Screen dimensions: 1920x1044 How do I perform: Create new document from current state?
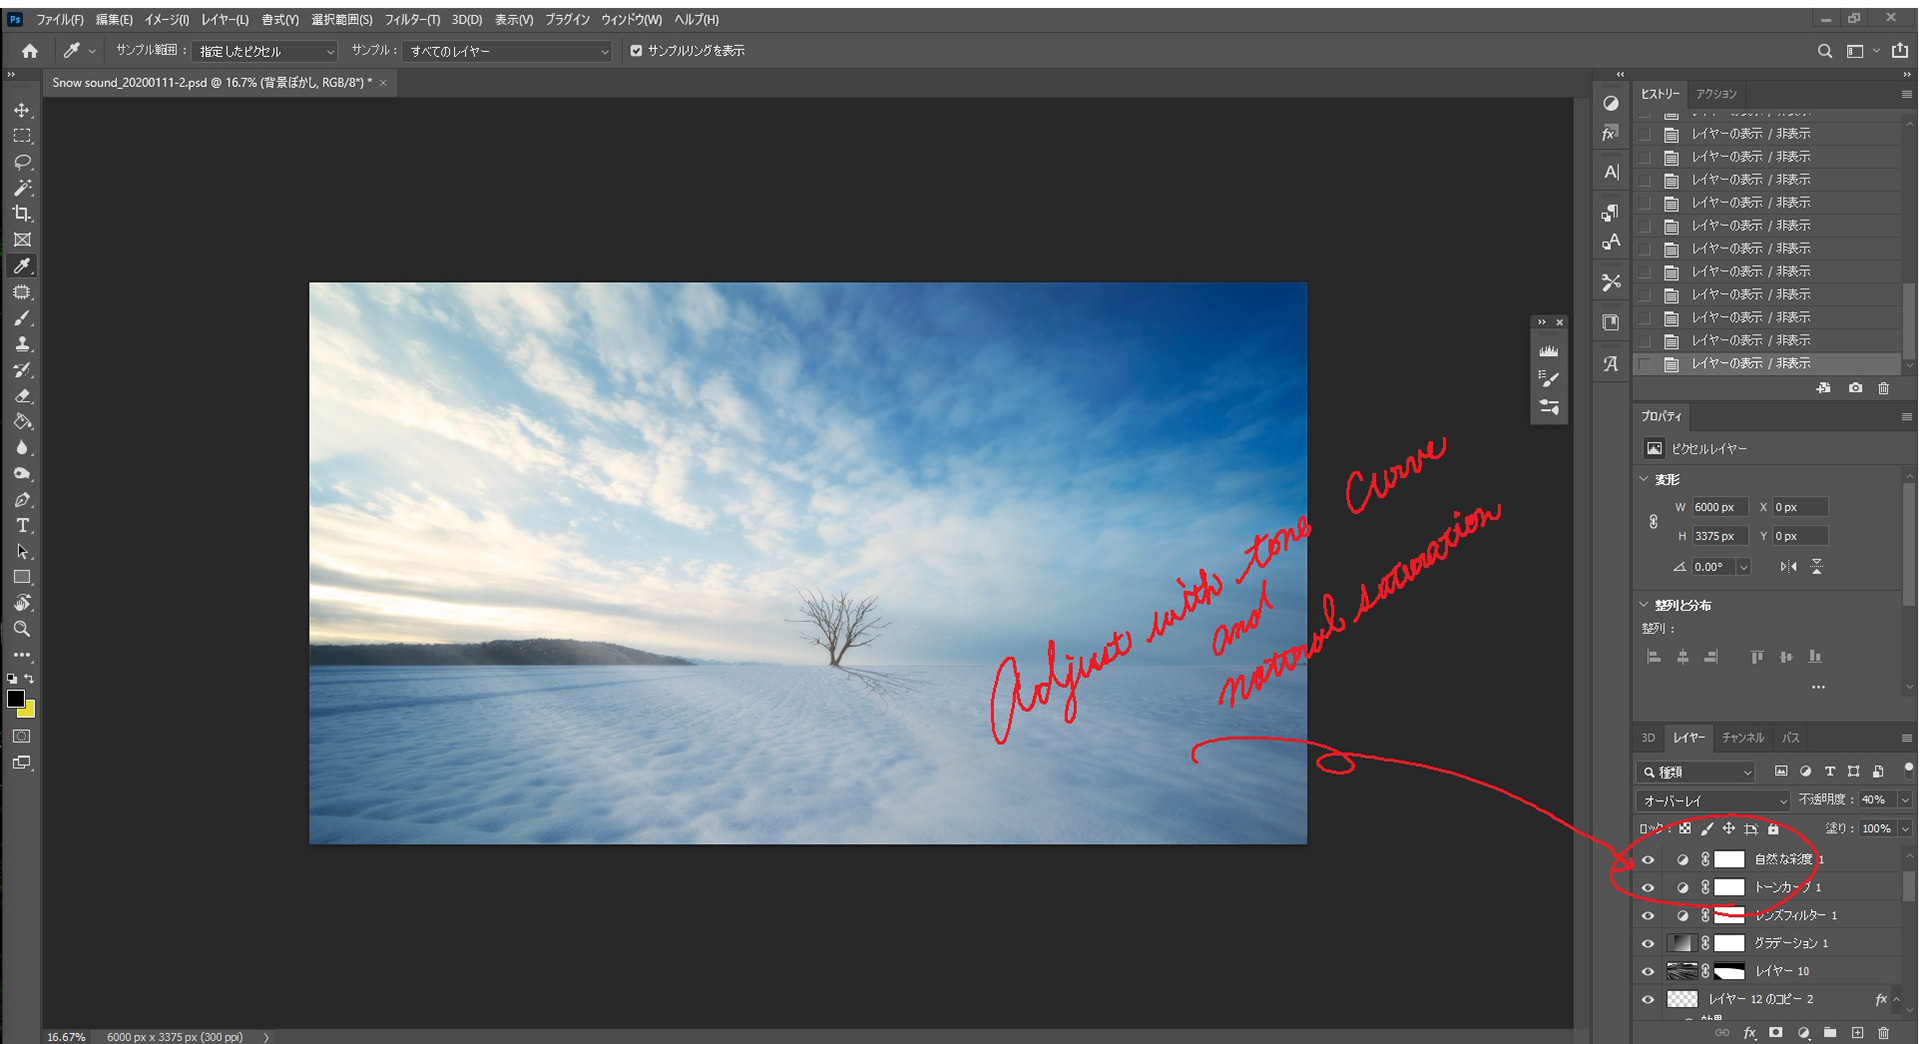[1824, 388]
